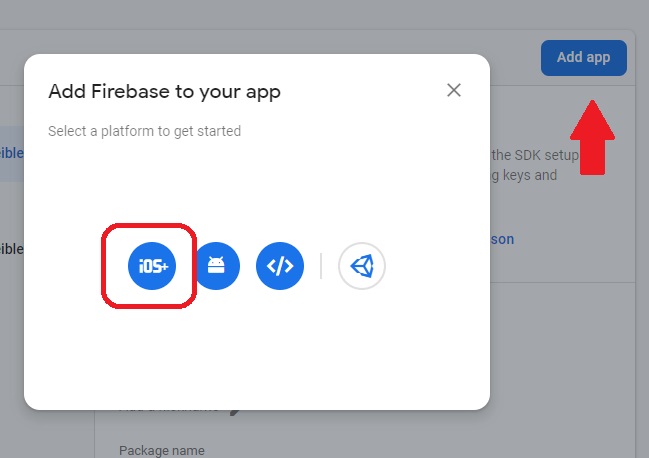This screenshot has width=649, height=458.
Task: Open the partially visible 'son' file link
Action: pos(502,239)
